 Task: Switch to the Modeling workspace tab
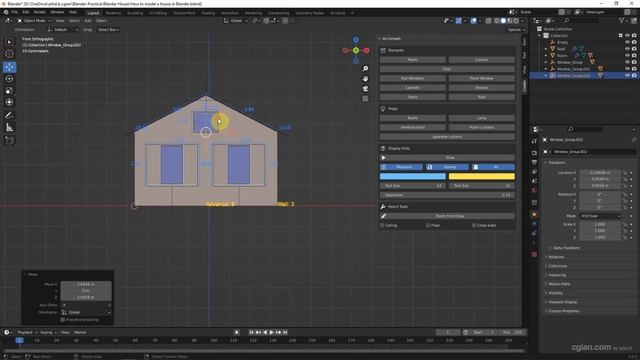(x=113, y=13)
